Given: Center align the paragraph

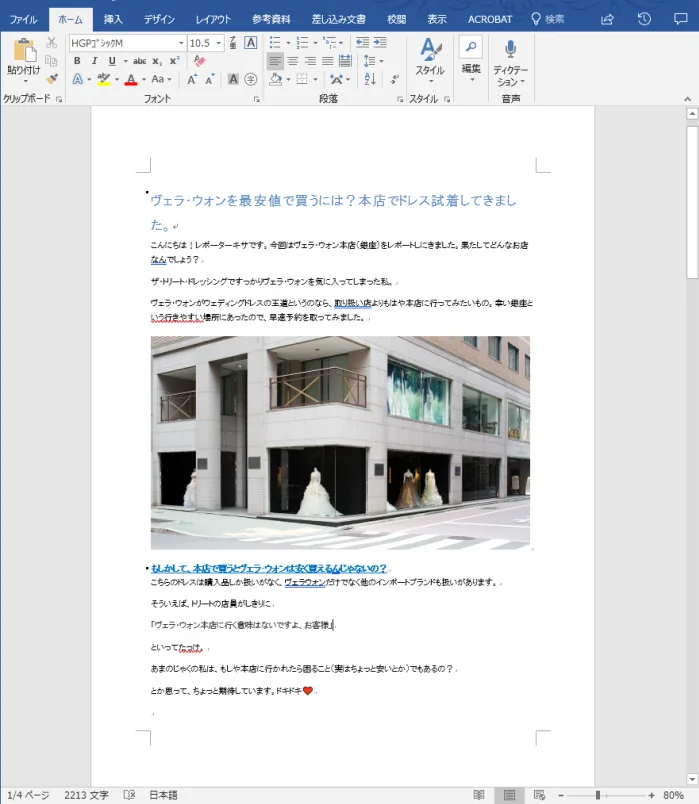Looking at the screenshot, I should [293, 61].
